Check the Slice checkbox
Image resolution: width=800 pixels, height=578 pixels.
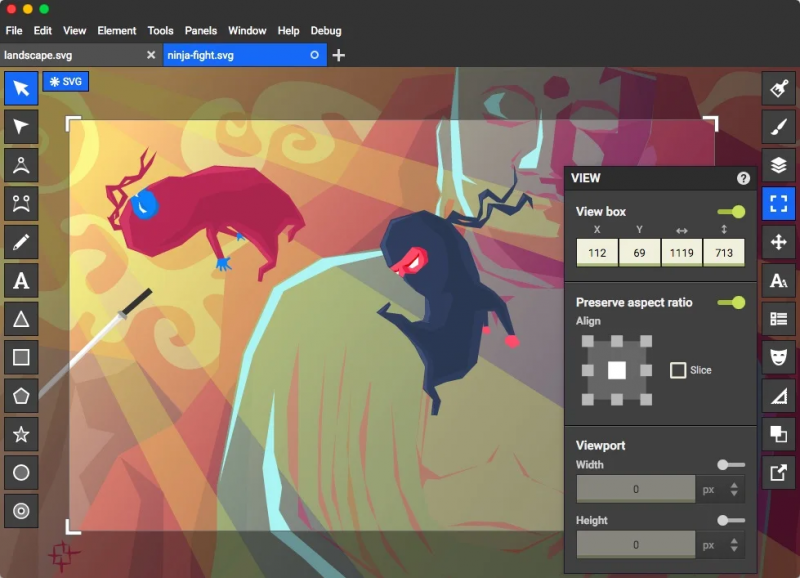click(x=678, y=370)
